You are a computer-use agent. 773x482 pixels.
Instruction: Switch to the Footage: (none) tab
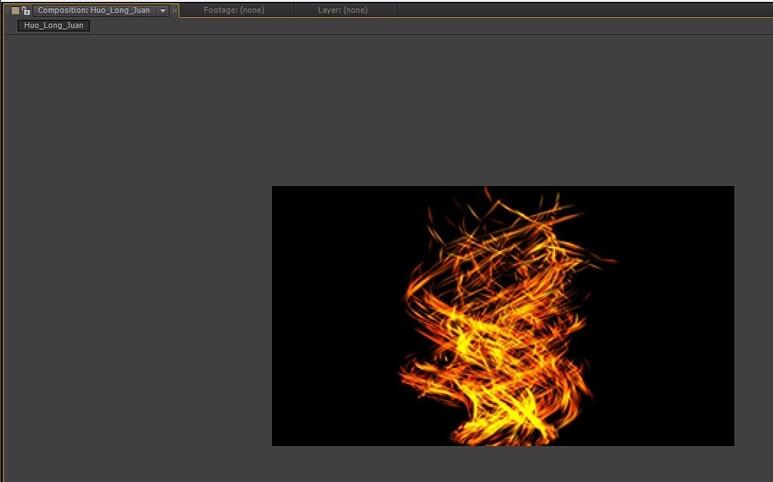pos(234,10)
